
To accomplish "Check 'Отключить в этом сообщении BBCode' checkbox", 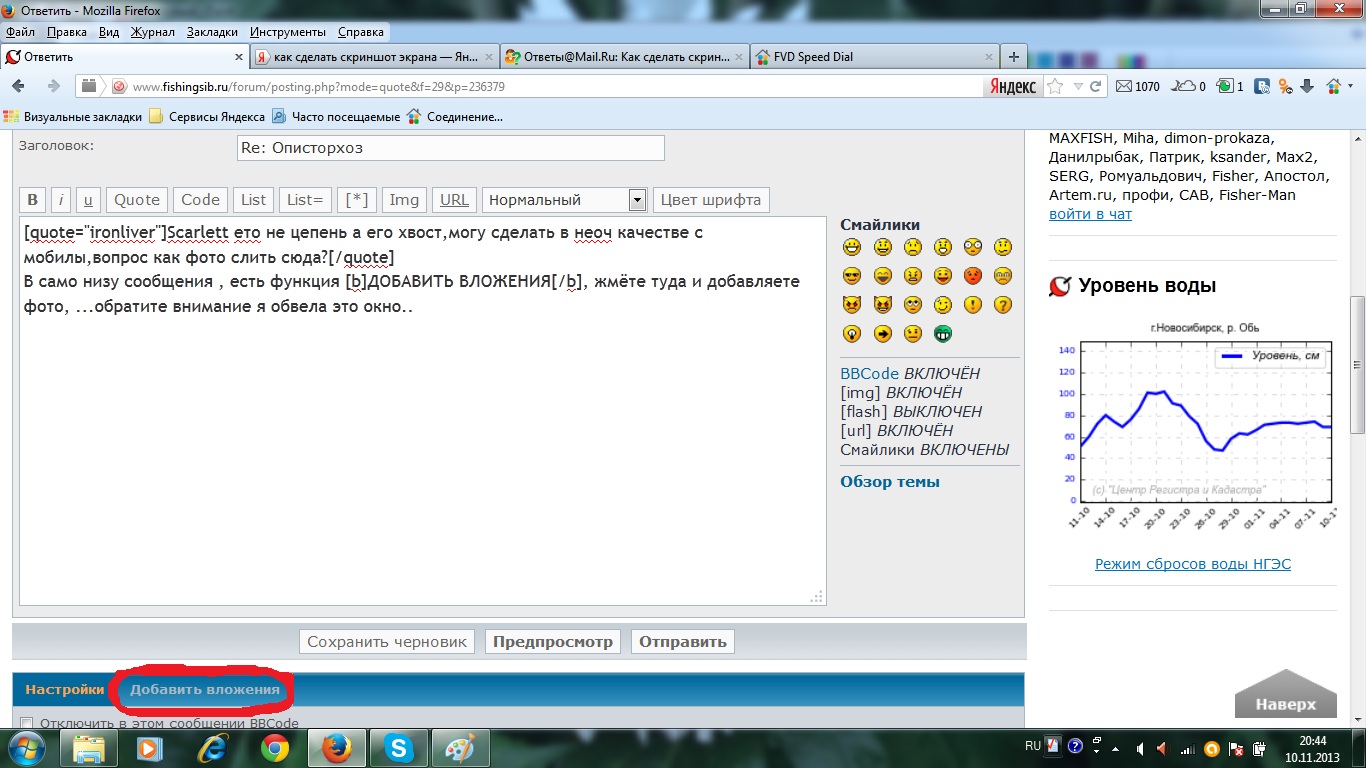I will [27, 723].
